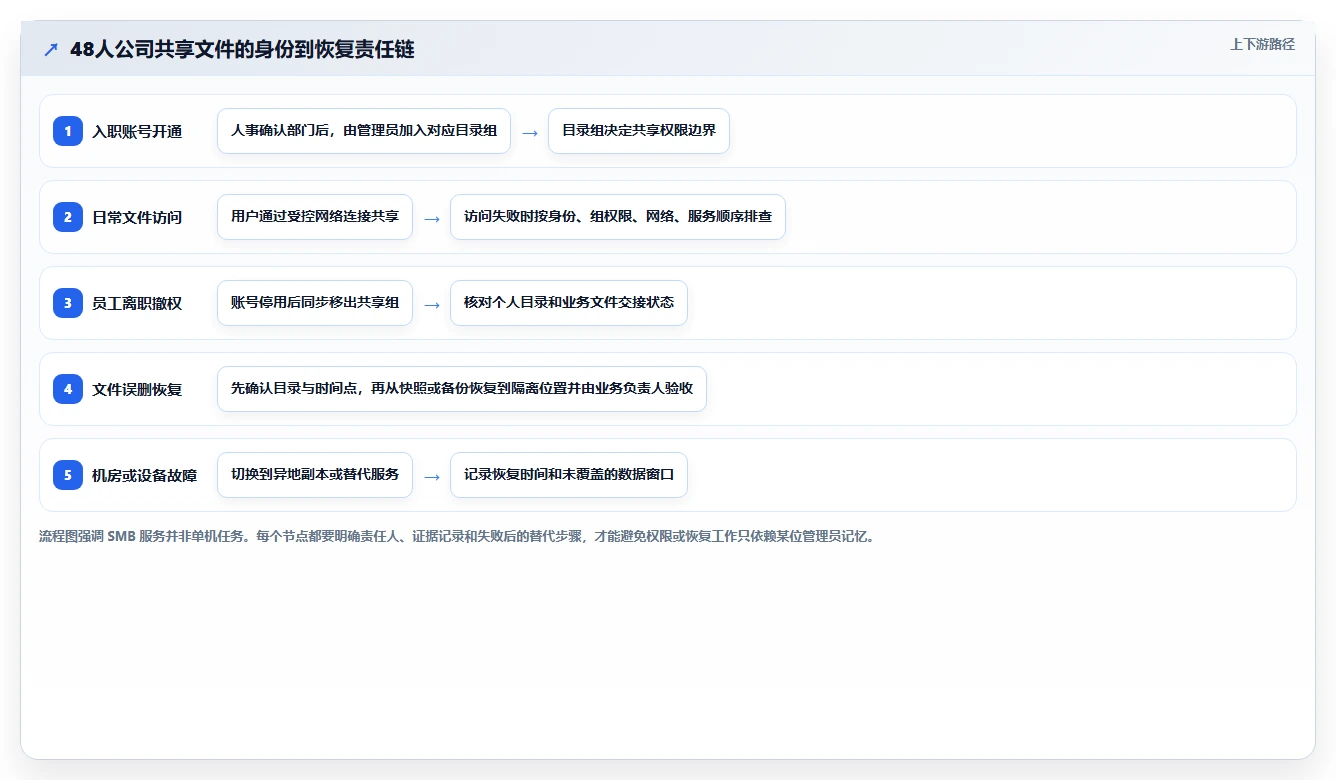Screen dimensions: 1336x780
Task: Click the 核对个人目录和业务文件交接状态 node
Action: pyautogui.click(x=569, y=303)
